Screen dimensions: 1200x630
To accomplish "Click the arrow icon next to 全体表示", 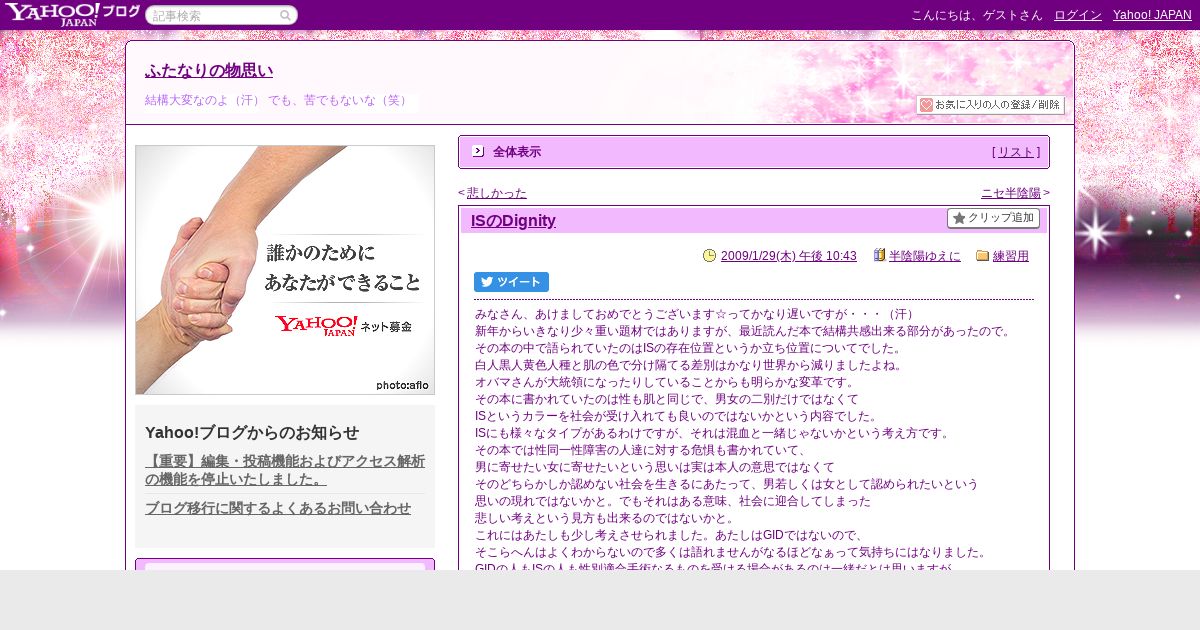I will point(478,151).
